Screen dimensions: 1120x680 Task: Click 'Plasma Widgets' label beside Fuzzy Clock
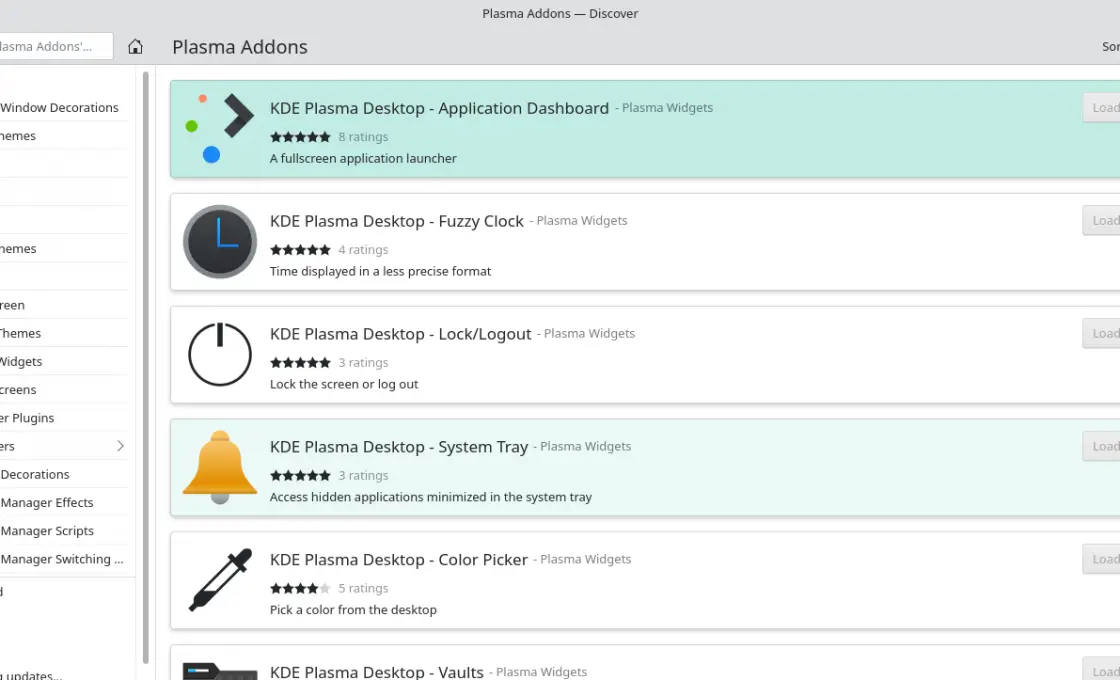[x=581, y=220]
